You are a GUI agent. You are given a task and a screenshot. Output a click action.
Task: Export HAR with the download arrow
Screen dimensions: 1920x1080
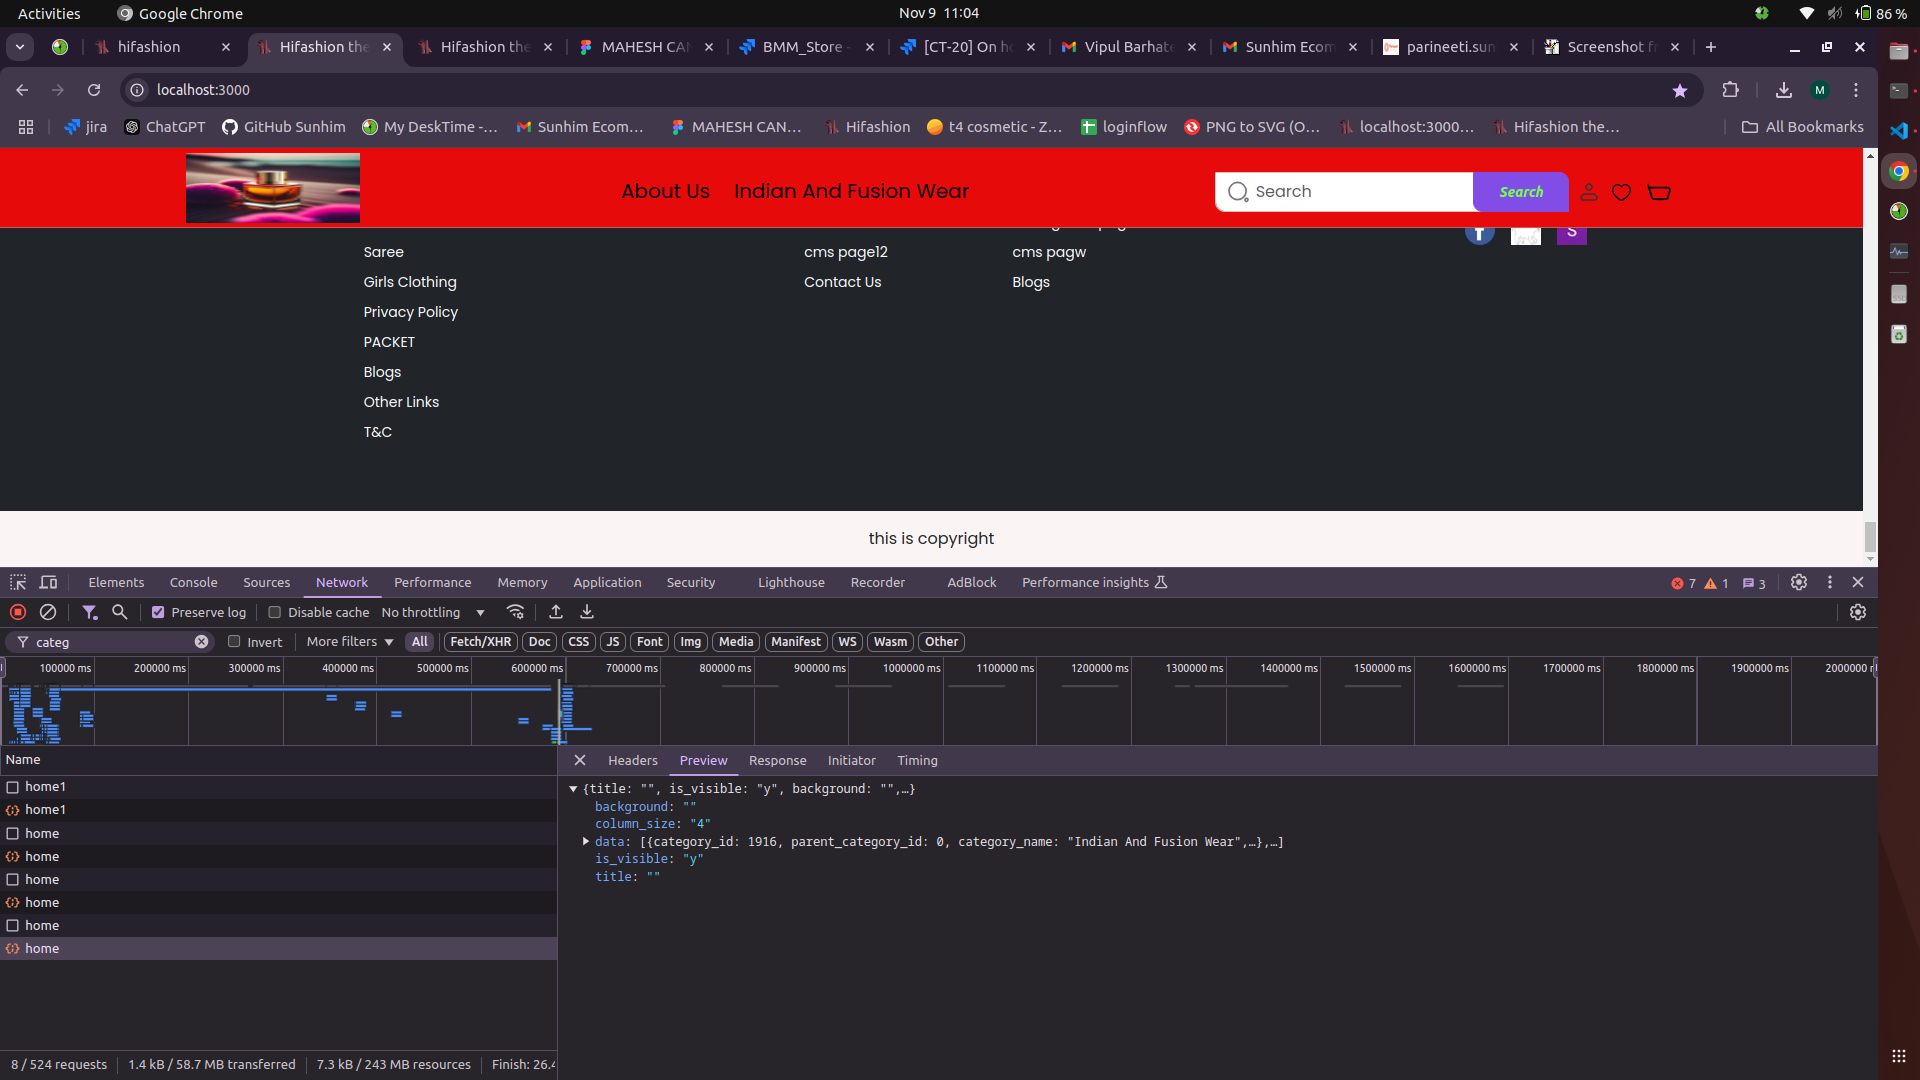pos(587,612)
